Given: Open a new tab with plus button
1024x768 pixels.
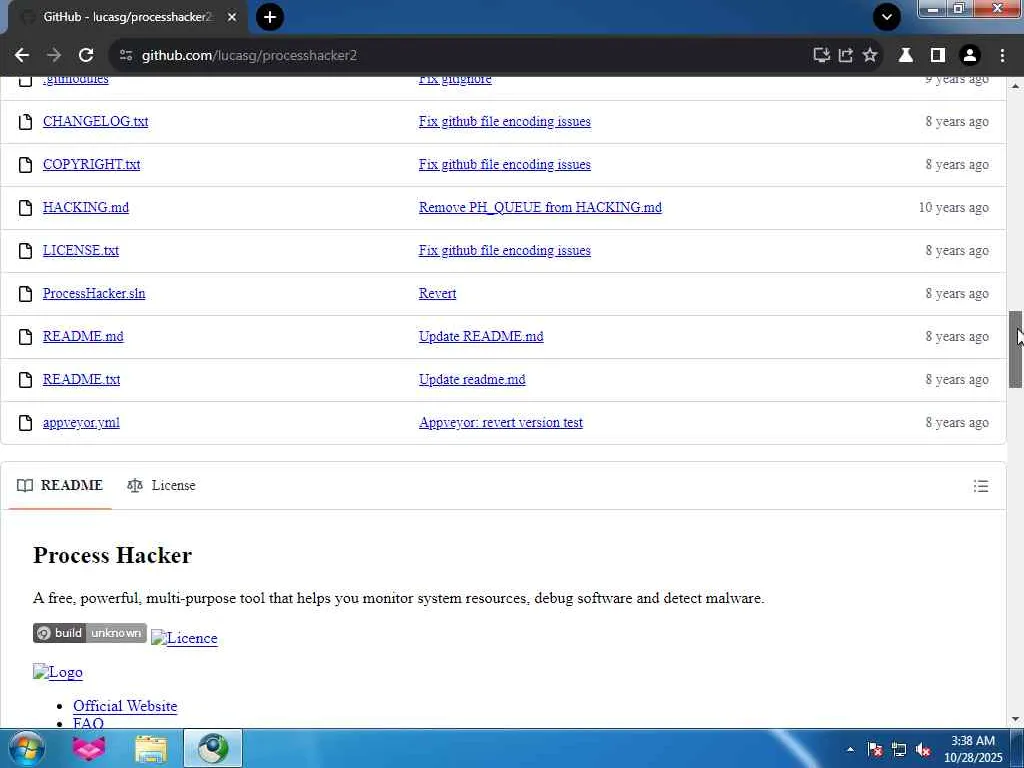Looking at the screenshot, I should tap(270, 17).
